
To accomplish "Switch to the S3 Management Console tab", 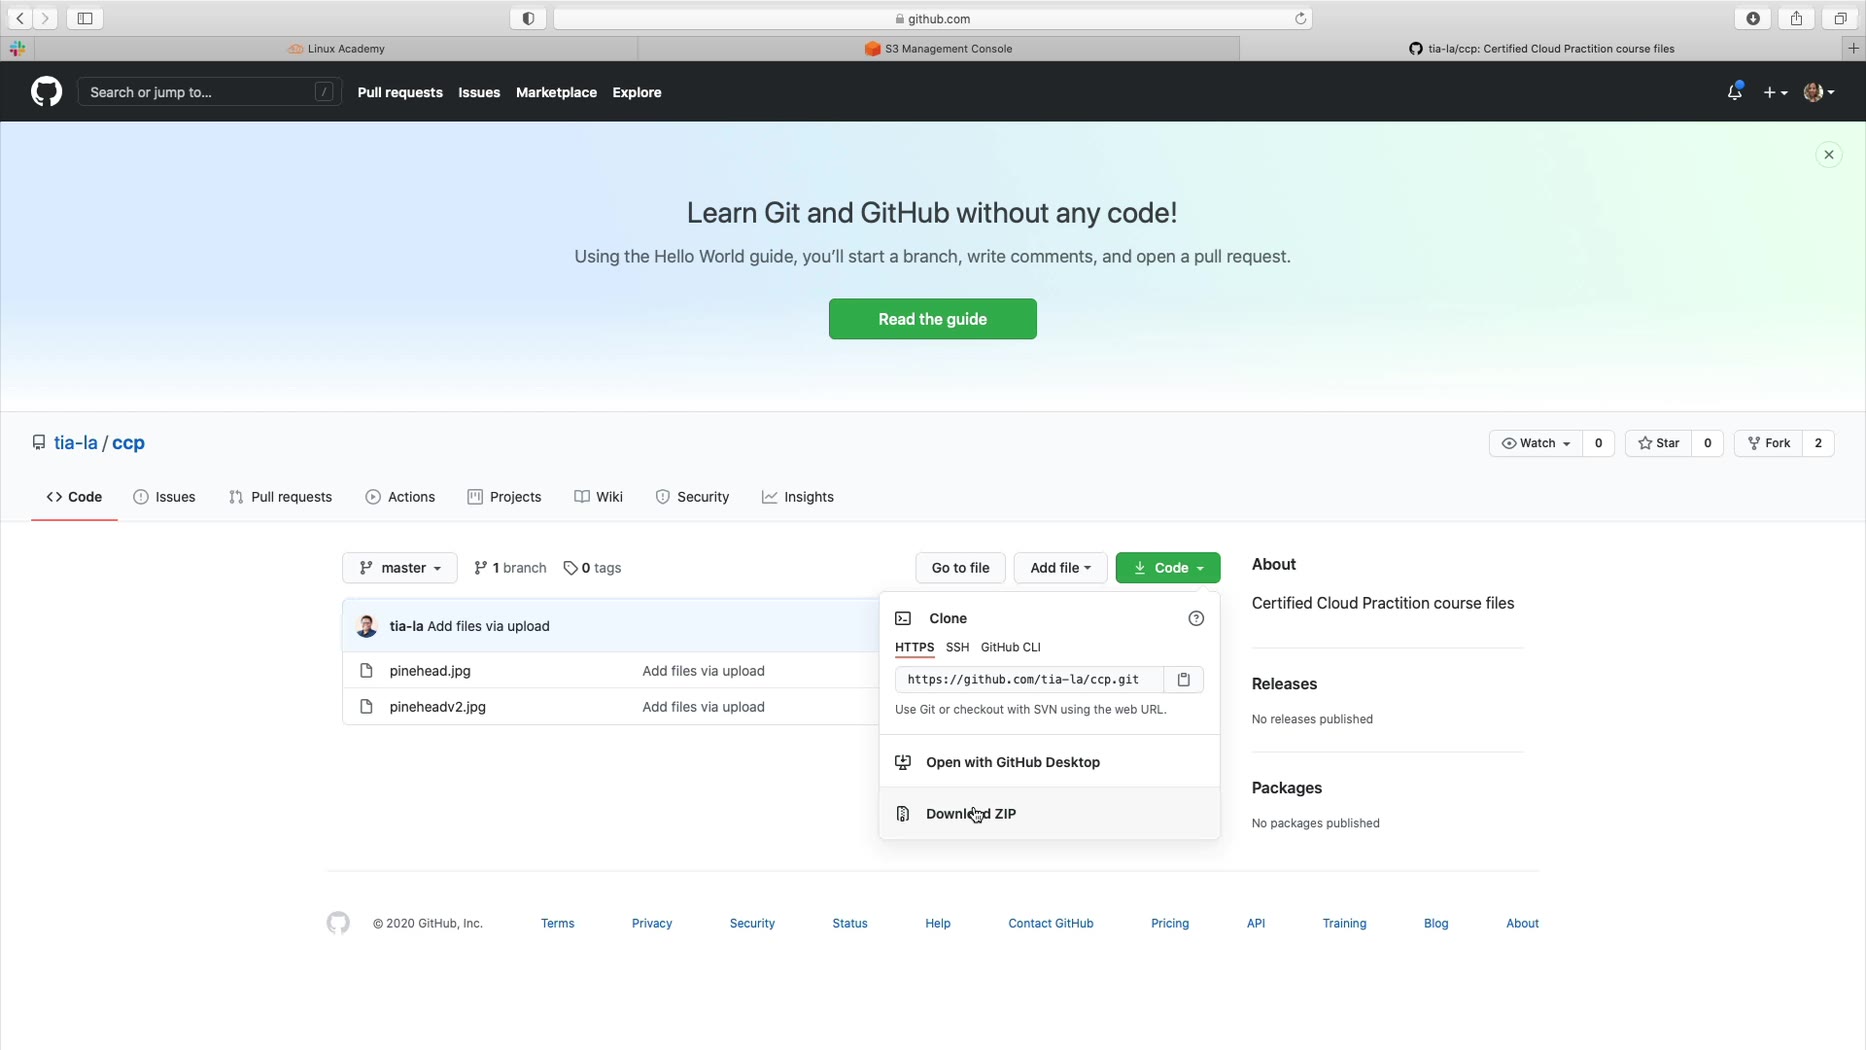I will [938, 48].
